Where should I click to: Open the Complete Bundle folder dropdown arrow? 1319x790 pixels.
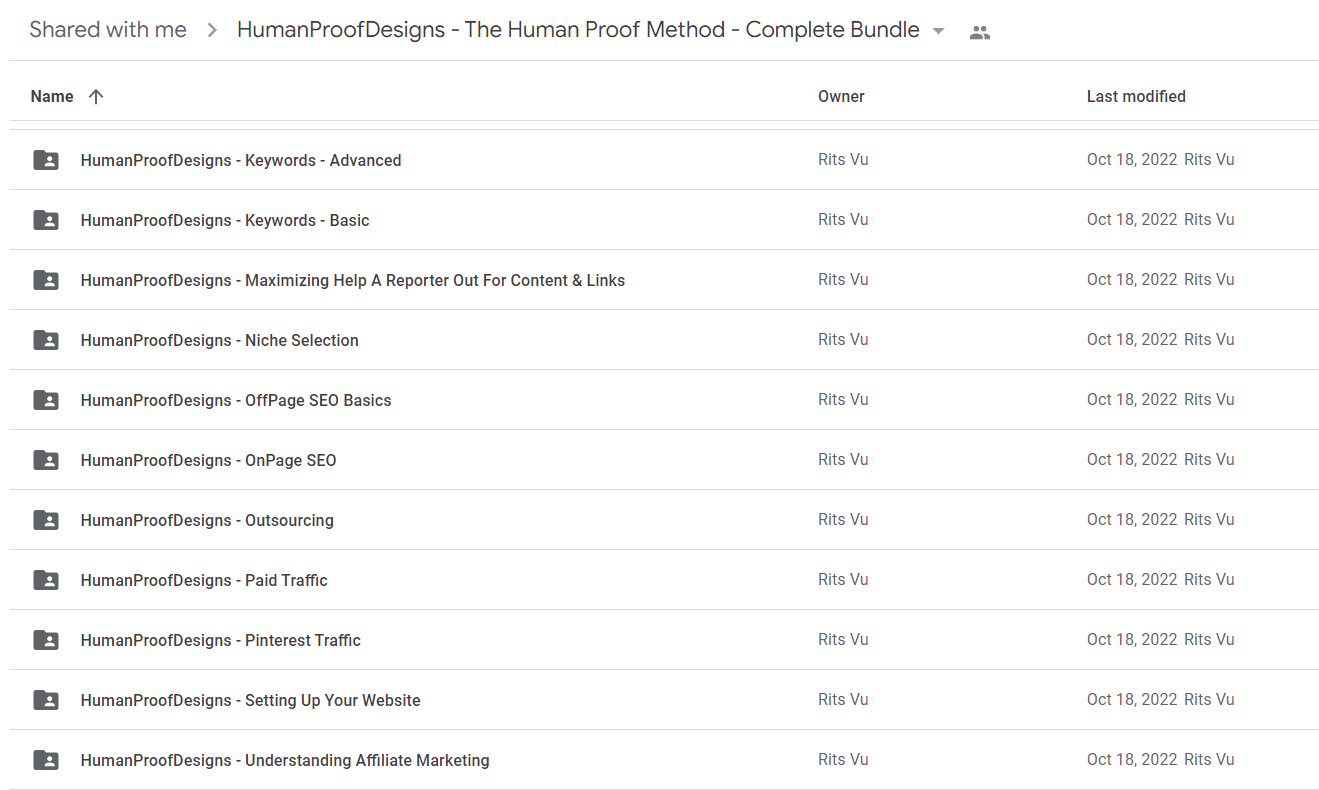tap(938, 31)
